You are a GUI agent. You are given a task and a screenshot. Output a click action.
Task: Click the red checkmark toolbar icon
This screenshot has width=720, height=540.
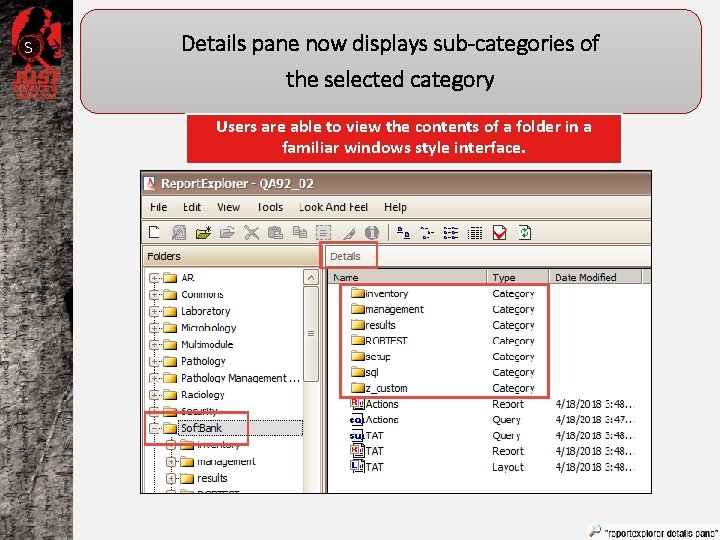(x=500, y=233)
